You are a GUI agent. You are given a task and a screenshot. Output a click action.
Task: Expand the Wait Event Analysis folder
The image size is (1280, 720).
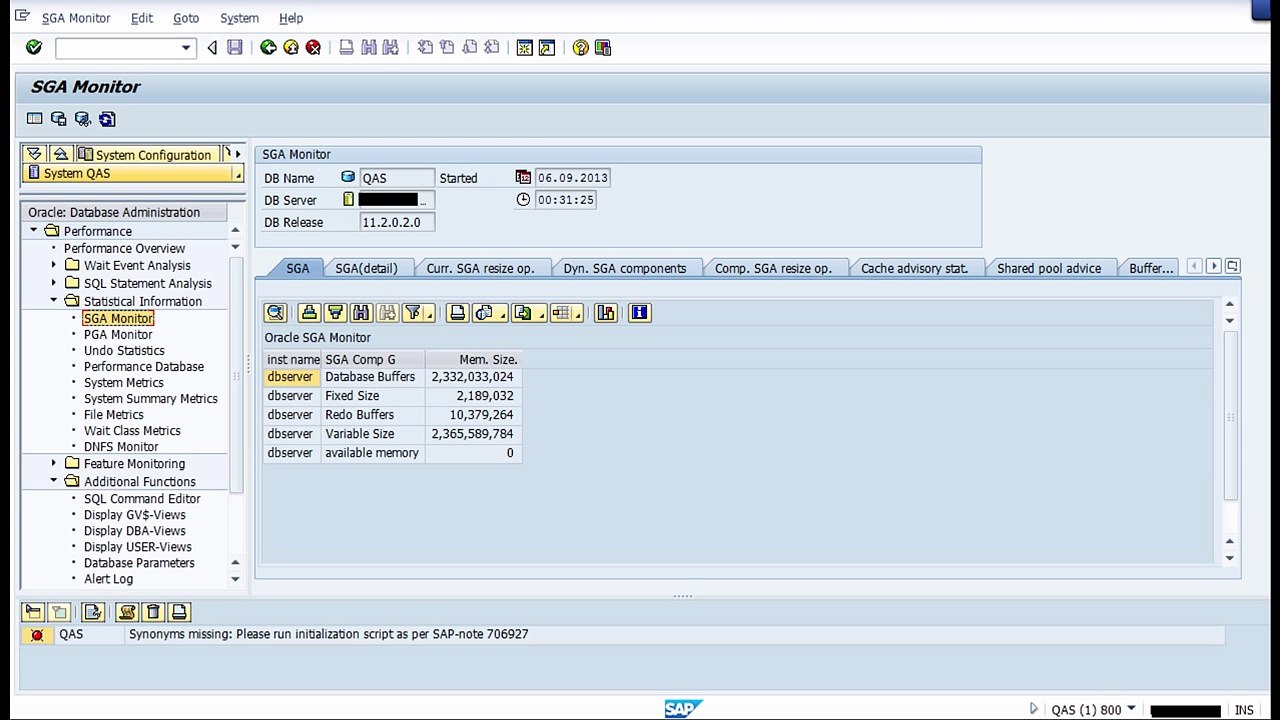point(54,265)
